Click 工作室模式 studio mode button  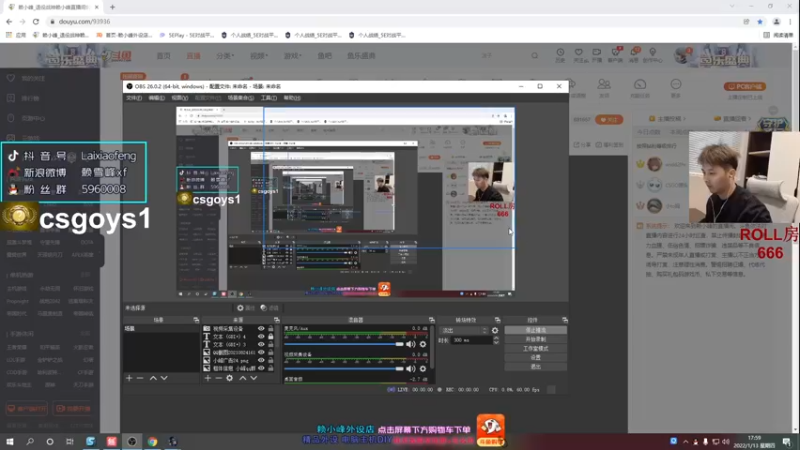535,348
